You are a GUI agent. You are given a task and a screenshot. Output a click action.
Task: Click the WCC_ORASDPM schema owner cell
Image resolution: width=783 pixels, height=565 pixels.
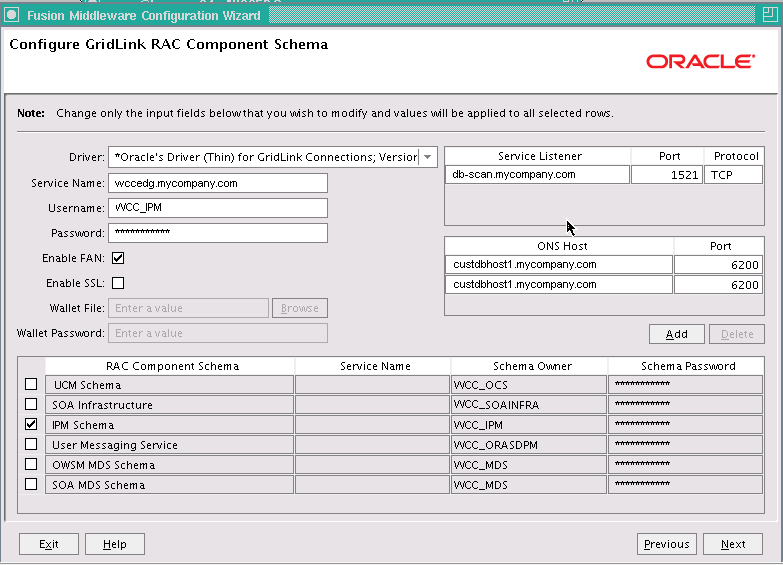[x=529, y=445]
